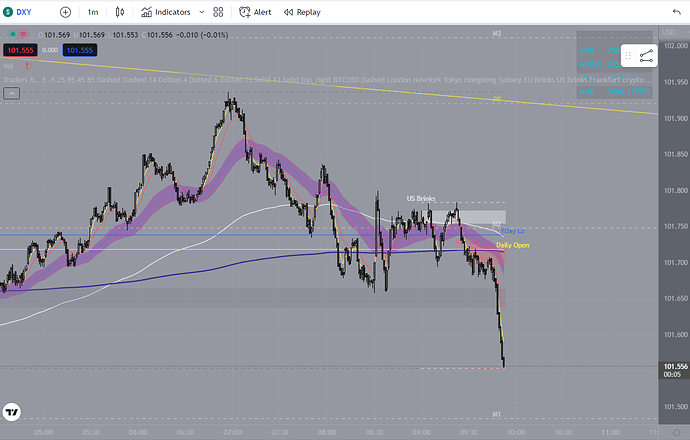
Task: Open the Vol indicator error warning
Action: (27, 66)
